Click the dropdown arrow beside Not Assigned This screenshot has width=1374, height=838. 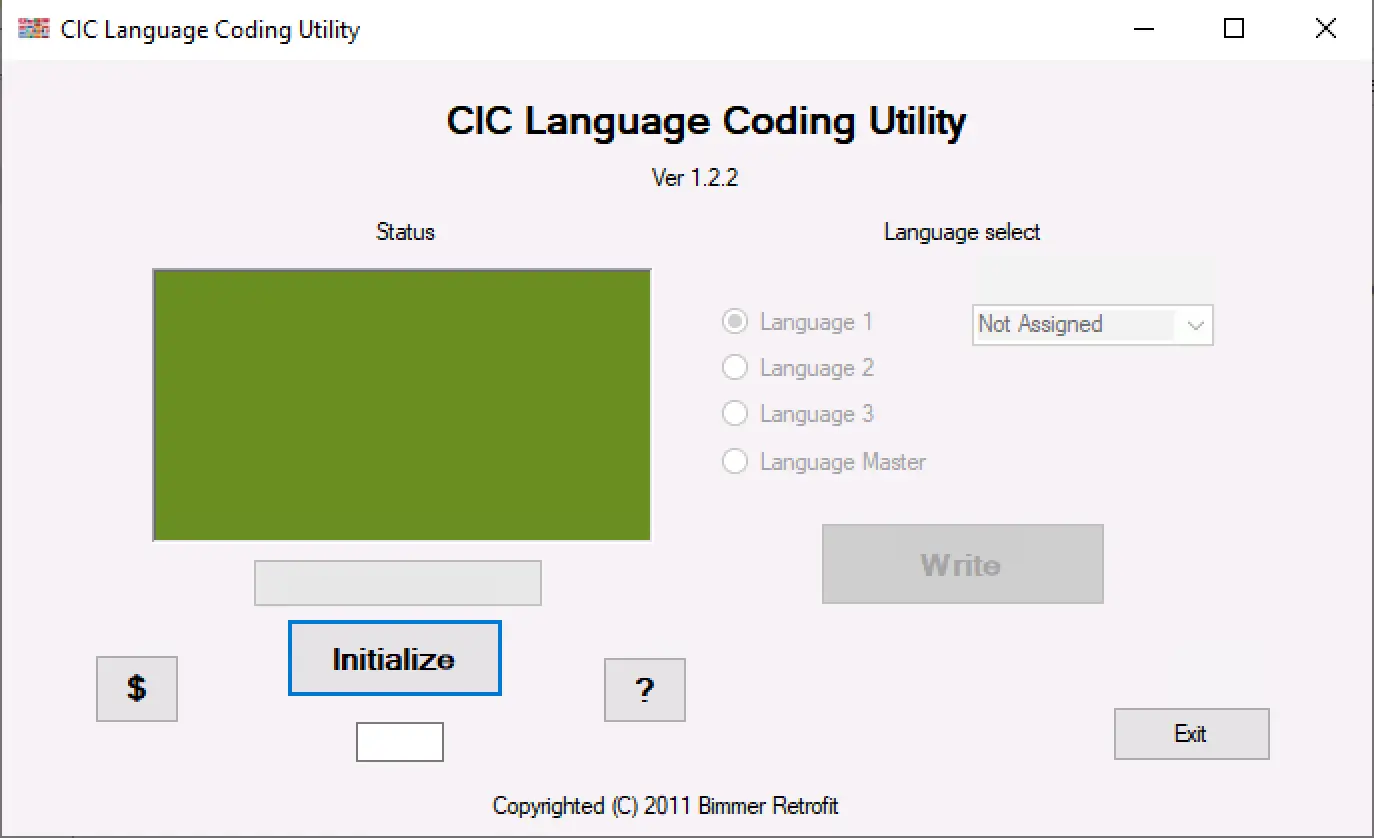[1196, 325]
